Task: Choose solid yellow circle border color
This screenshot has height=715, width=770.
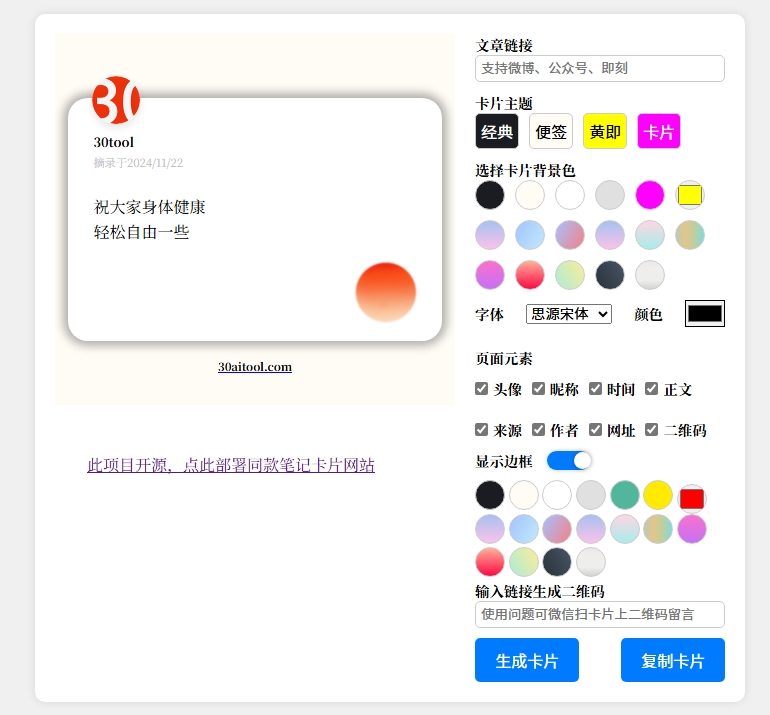Action: click(658, 495)
